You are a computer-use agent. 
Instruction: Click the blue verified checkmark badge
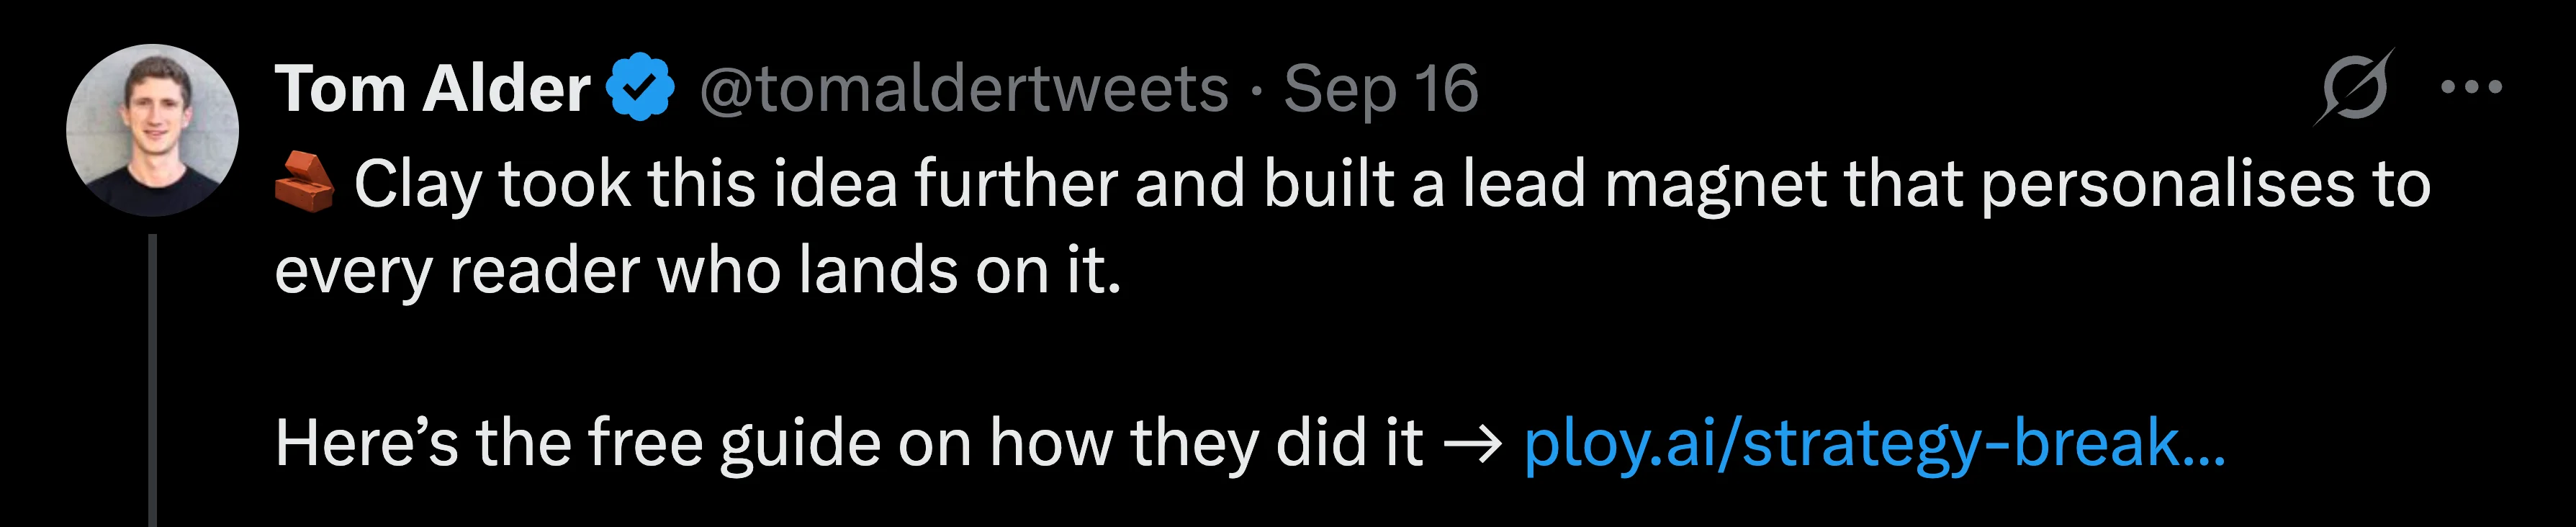click(x=641, y=88)
